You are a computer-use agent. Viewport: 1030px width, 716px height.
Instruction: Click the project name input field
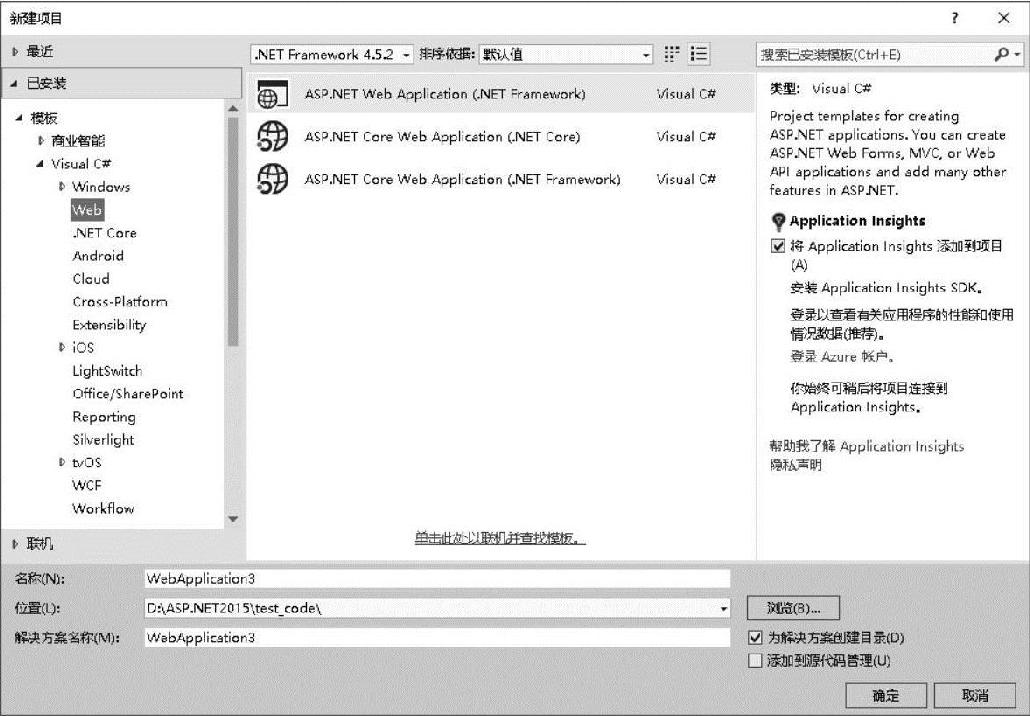[x=437, y=579]
